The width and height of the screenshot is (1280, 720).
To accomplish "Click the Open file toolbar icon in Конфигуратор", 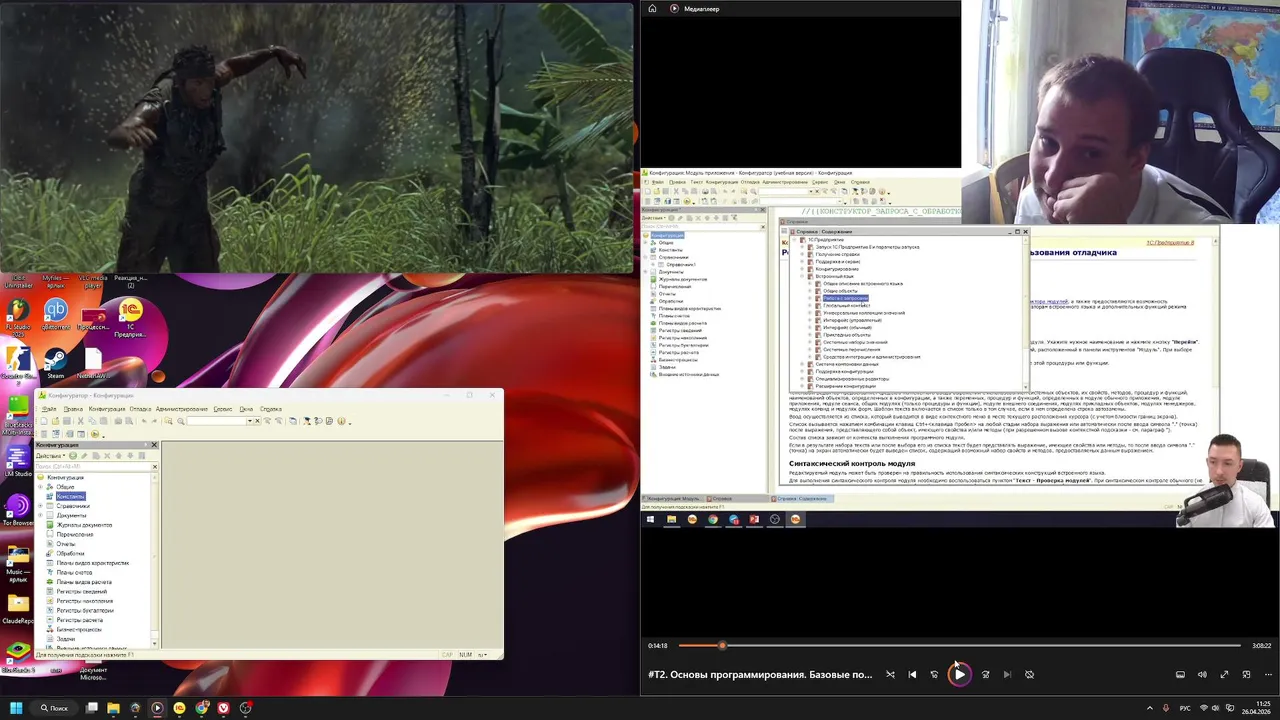I will click(56, 421).
